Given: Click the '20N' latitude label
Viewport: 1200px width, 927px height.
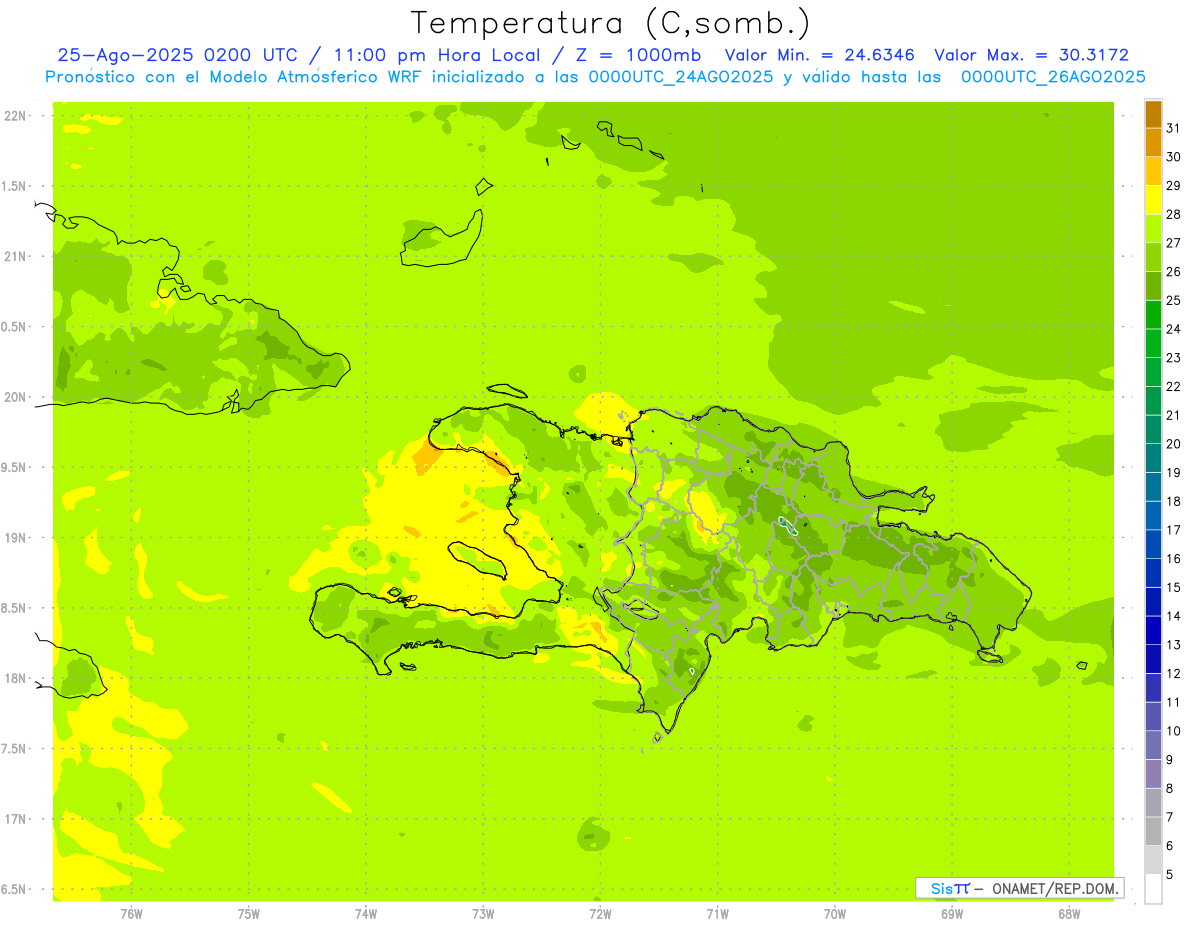Looking at the screenshot, I should click(14, 397).
